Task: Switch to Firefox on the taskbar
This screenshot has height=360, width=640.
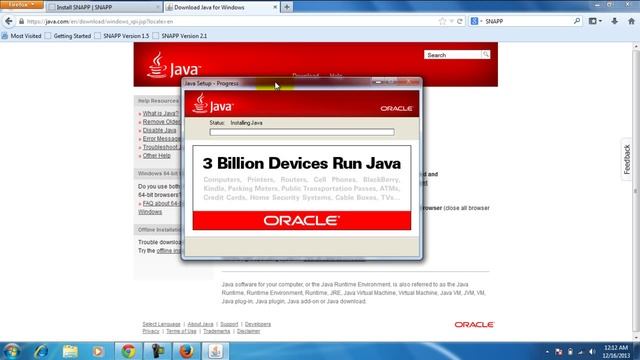Action: click(187, 351)
